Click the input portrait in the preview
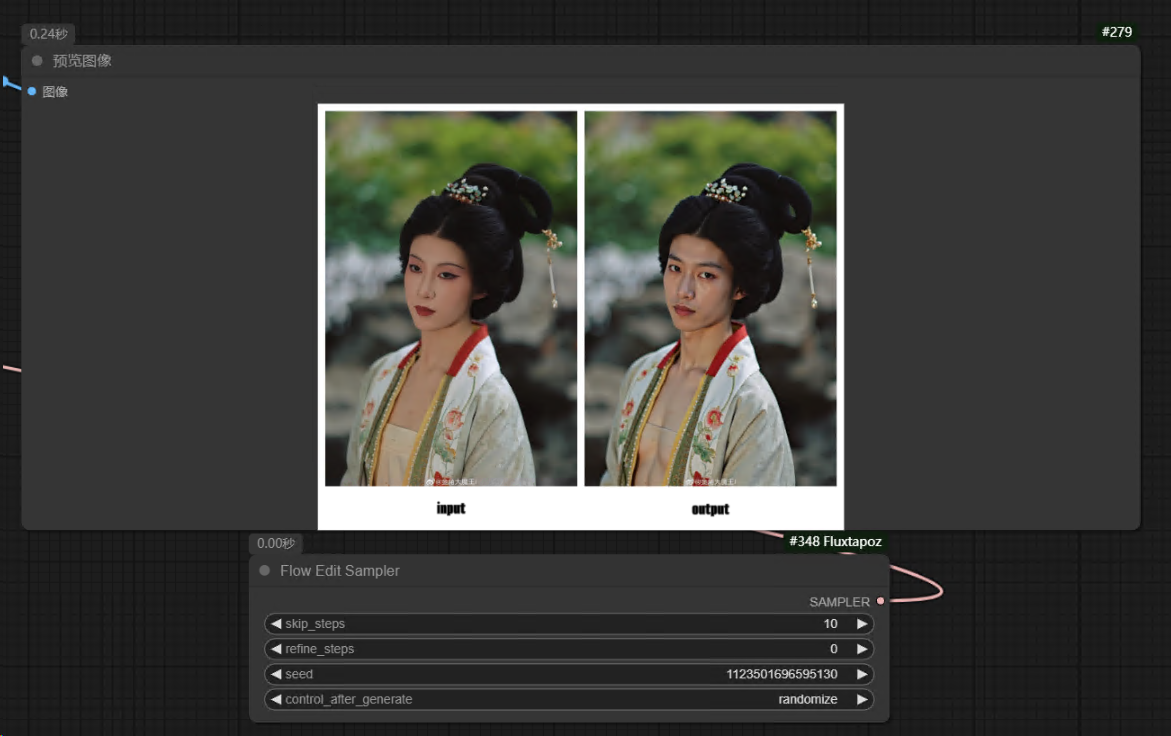The width and height of the screenshot is (1171, 736). click(451, 298)
